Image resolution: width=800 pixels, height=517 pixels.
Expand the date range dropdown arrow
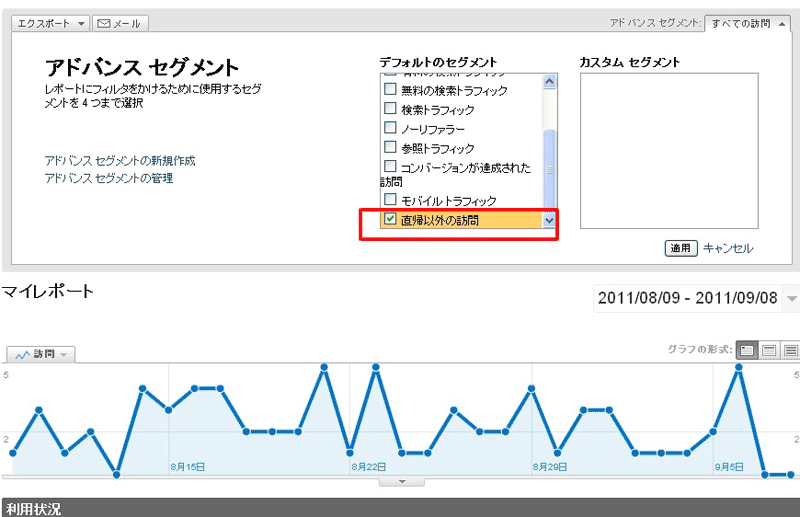(x=792, y=298)
